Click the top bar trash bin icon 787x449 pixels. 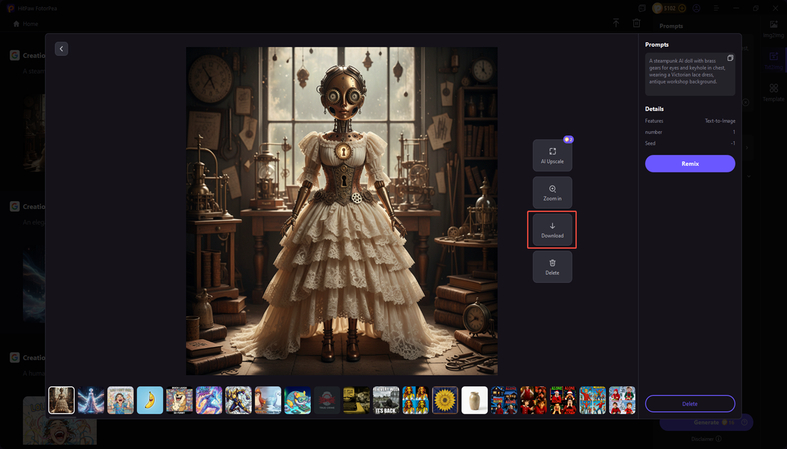(636, 23)
